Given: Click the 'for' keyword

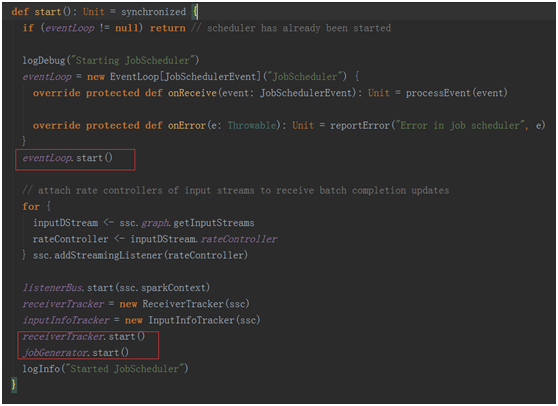Looking at the screenshot, I should click(x=31, y=206).
